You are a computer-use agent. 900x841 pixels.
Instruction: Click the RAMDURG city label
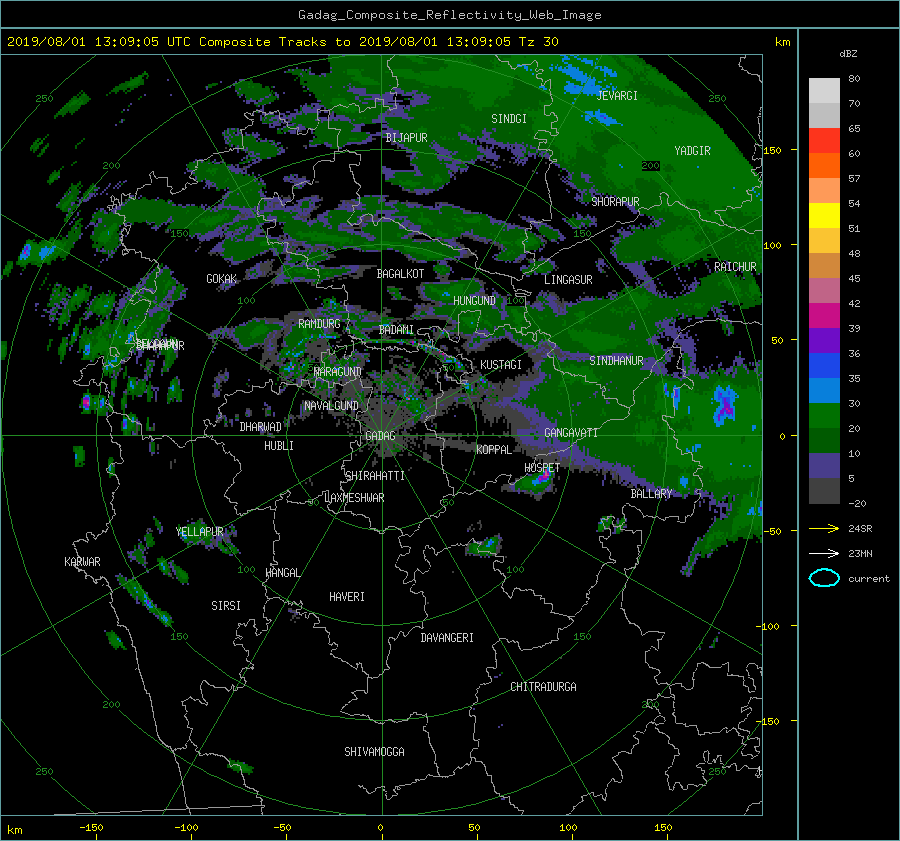(319, 324)
